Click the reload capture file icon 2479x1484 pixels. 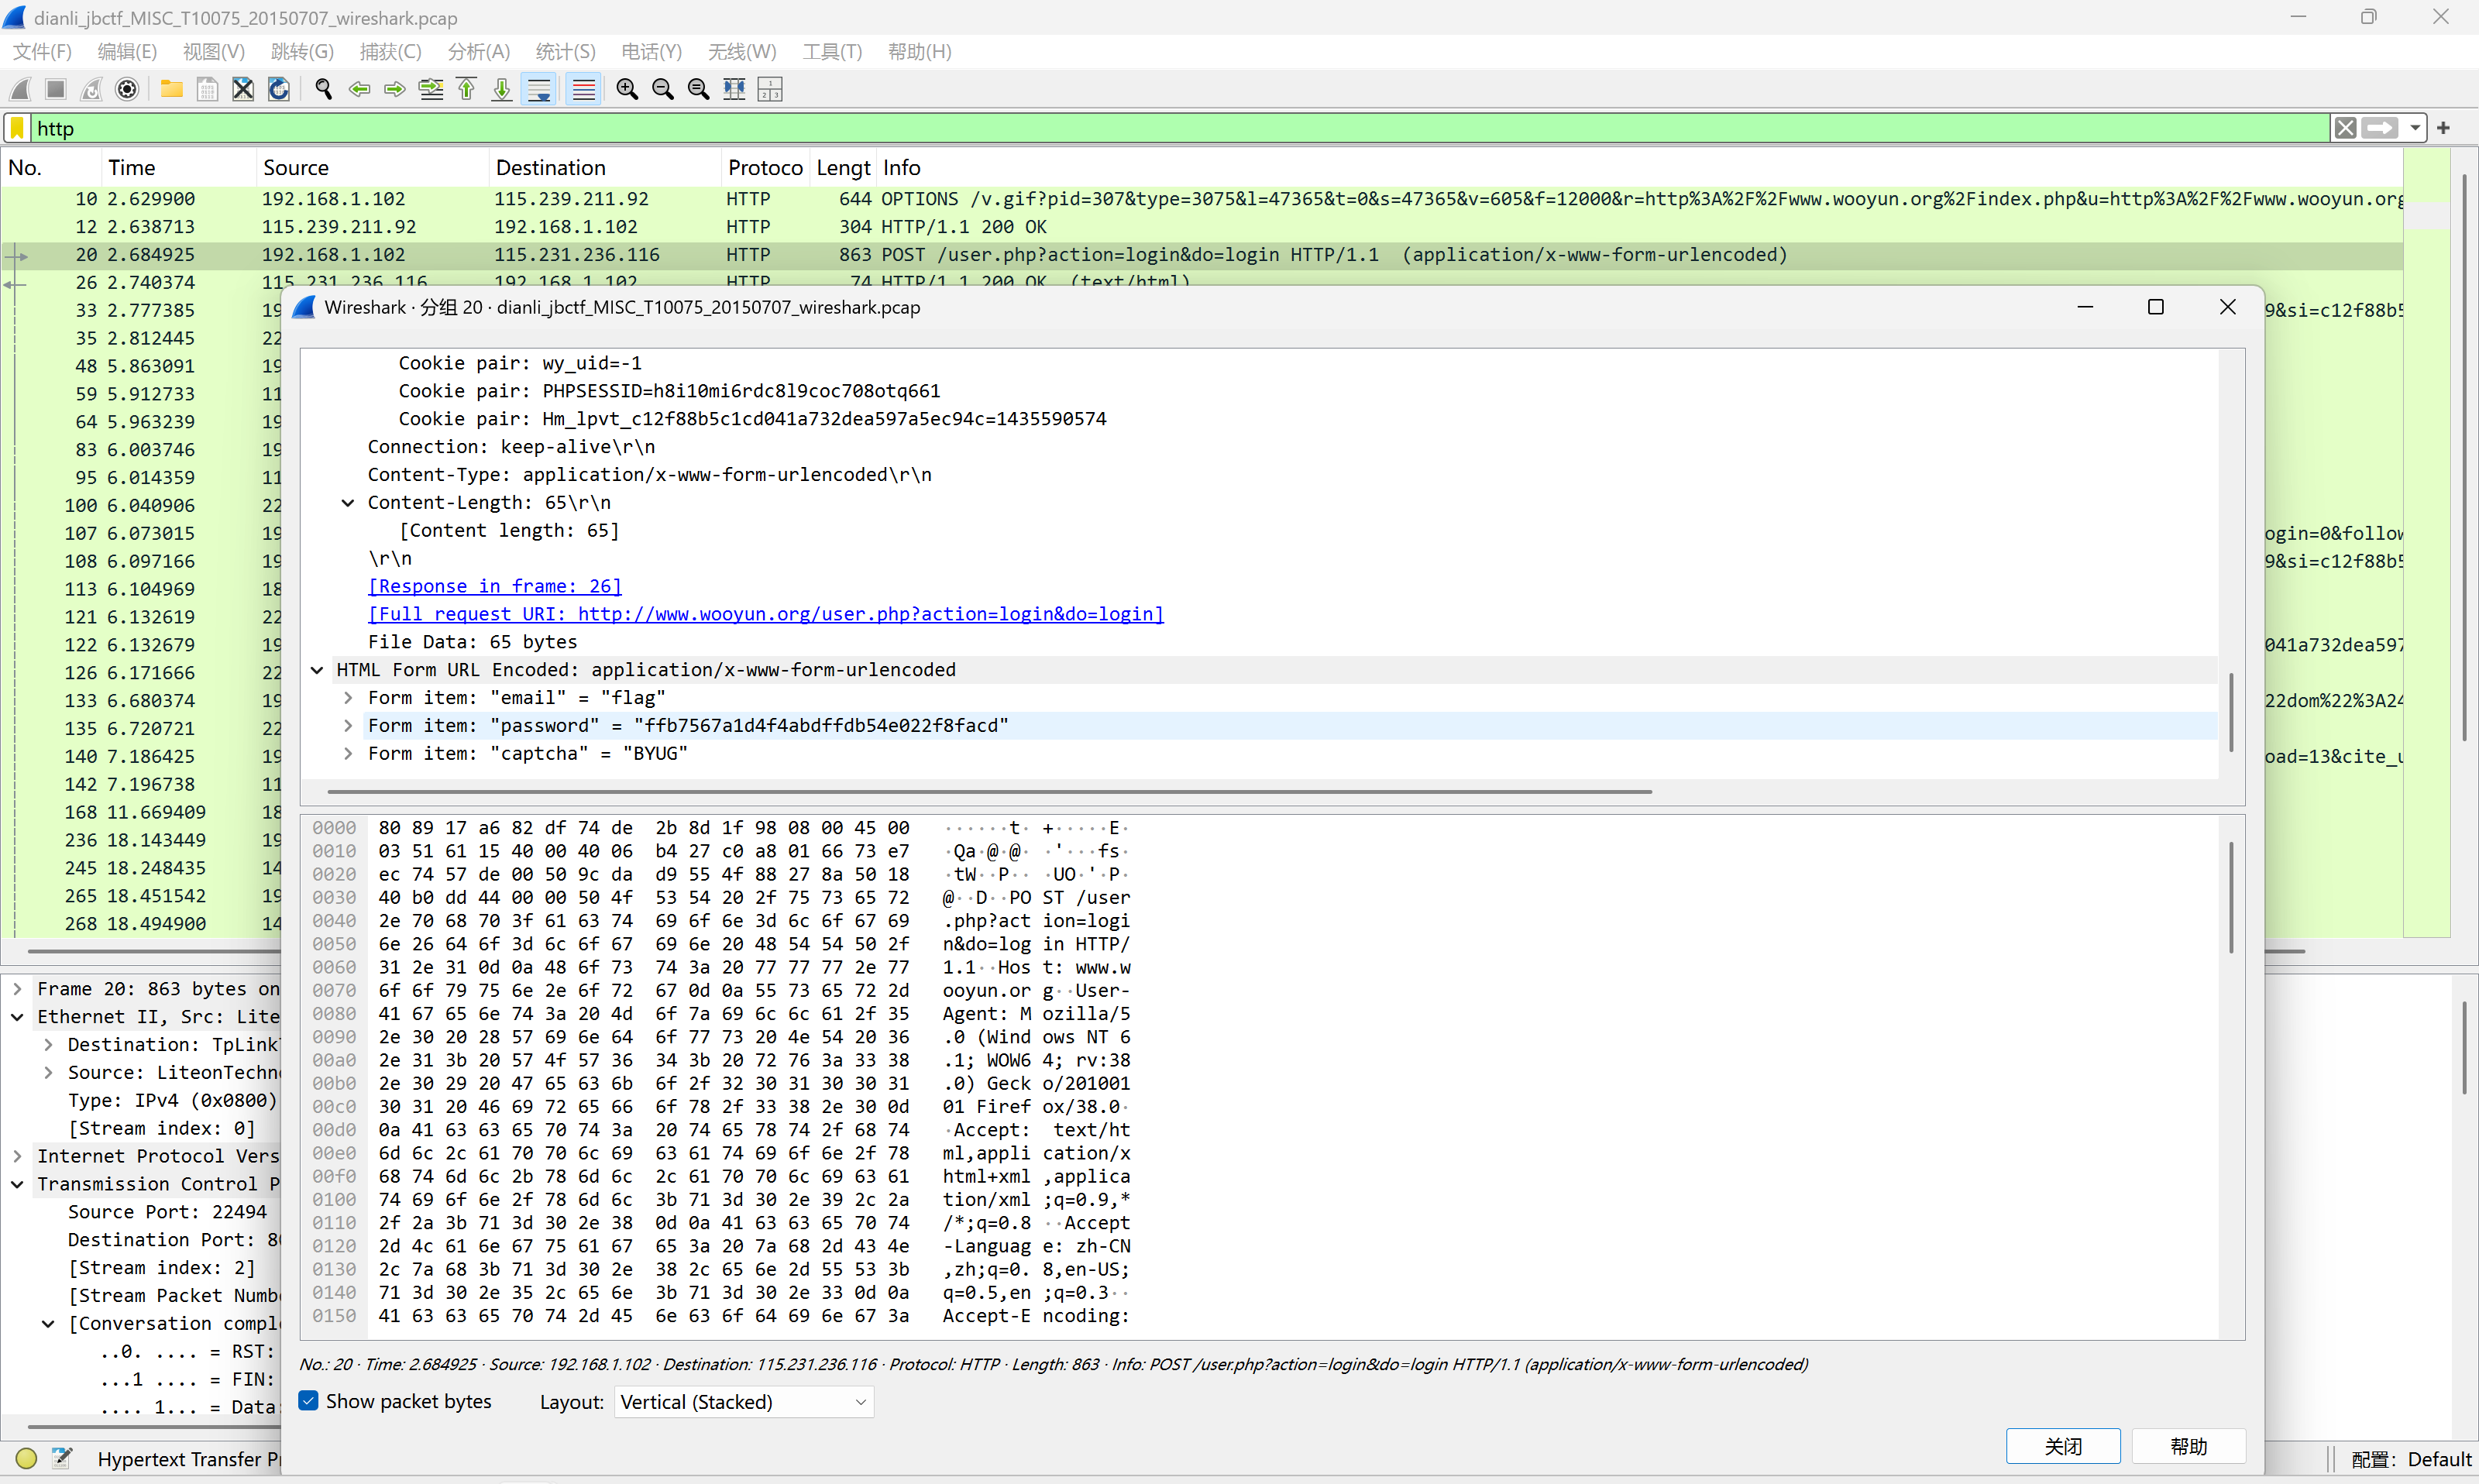pos(279,90)
